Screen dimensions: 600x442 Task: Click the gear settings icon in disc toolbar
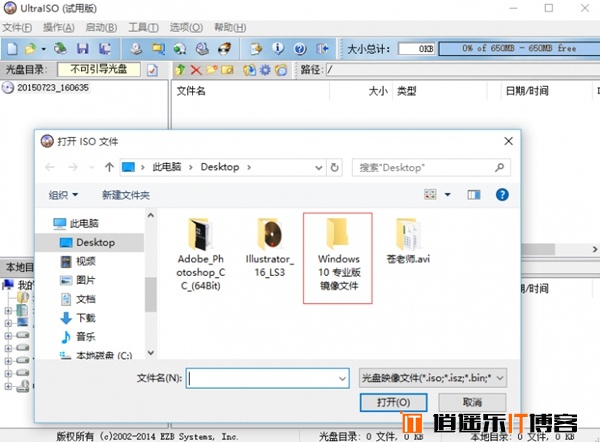pos(265,70)
